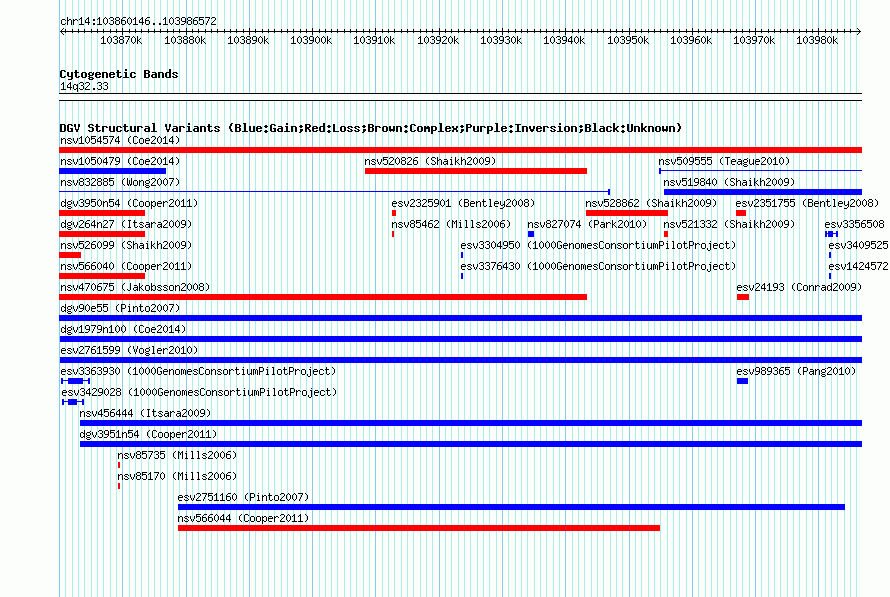Click the nsv827074 (Park2010) label
This screenshot has width=890, height=597.
pyautogui.click(x=587, y=224)
